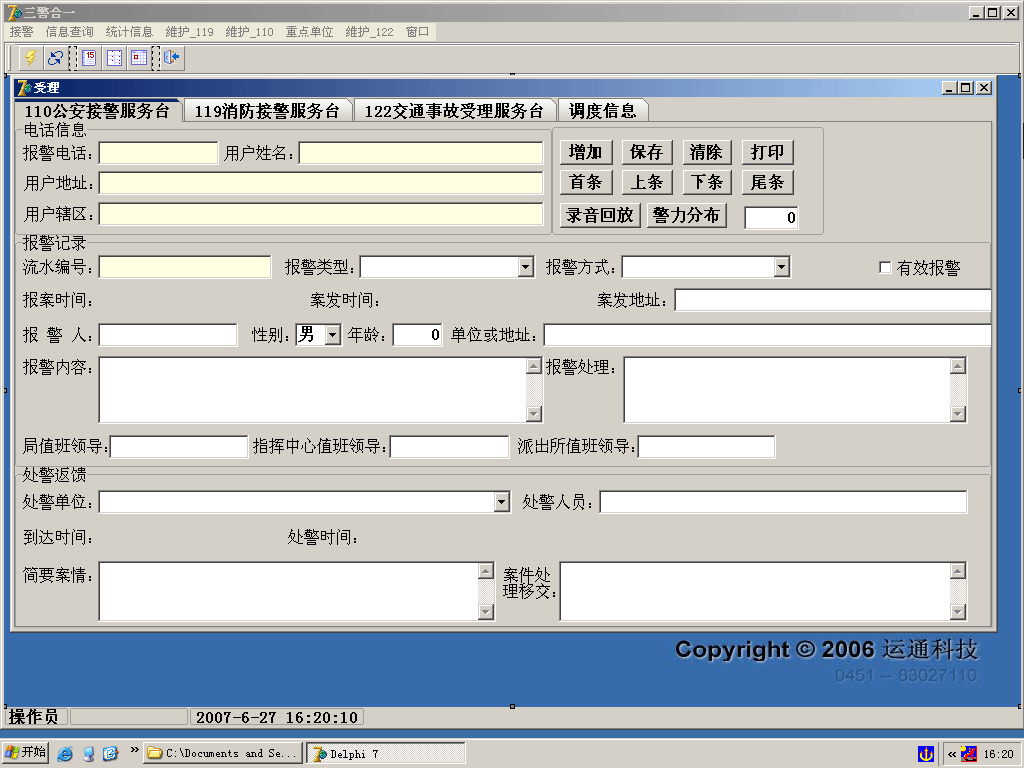Image resolution: width=1024 pixels, height=768 pixels.
Task: Click 报警内容 scrollbar down arrow
Action: click(x=534, y=414)
